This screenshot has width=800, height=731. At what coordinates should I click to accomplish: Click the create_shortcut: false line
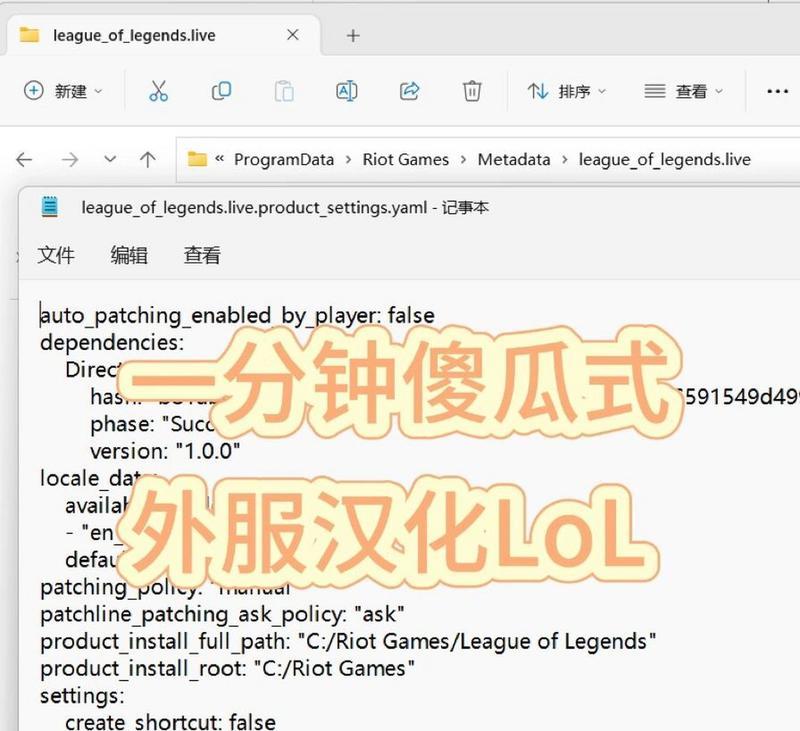point(170,721)
